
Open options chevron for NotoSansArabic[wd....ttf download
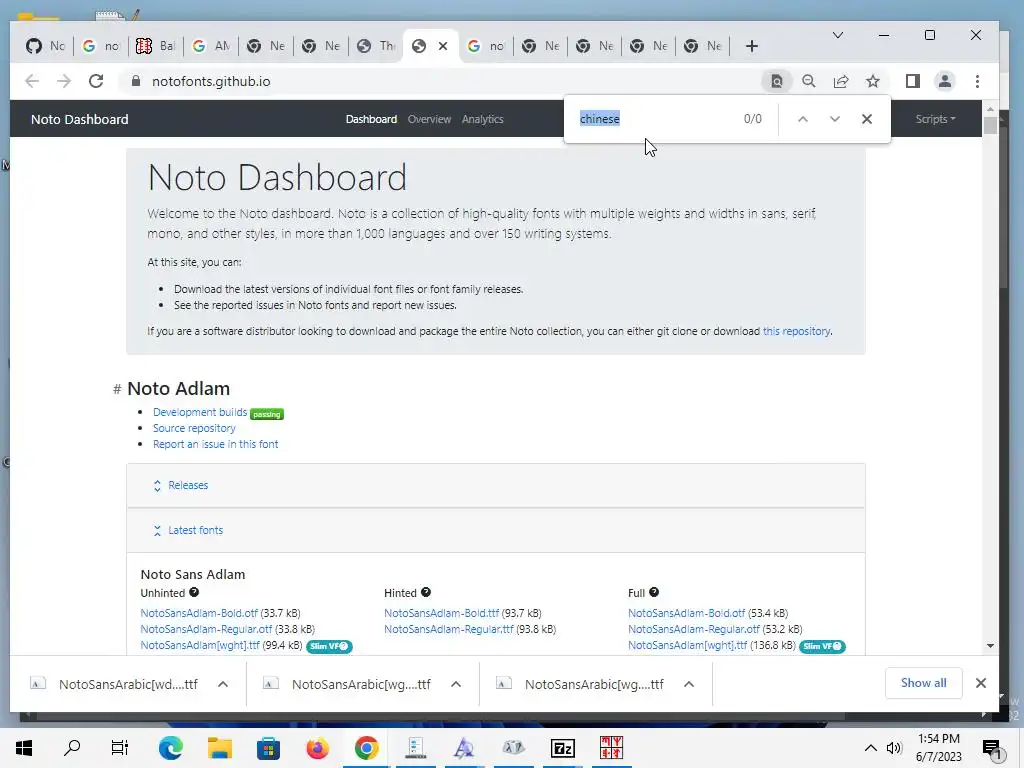[x=223, y=684]
